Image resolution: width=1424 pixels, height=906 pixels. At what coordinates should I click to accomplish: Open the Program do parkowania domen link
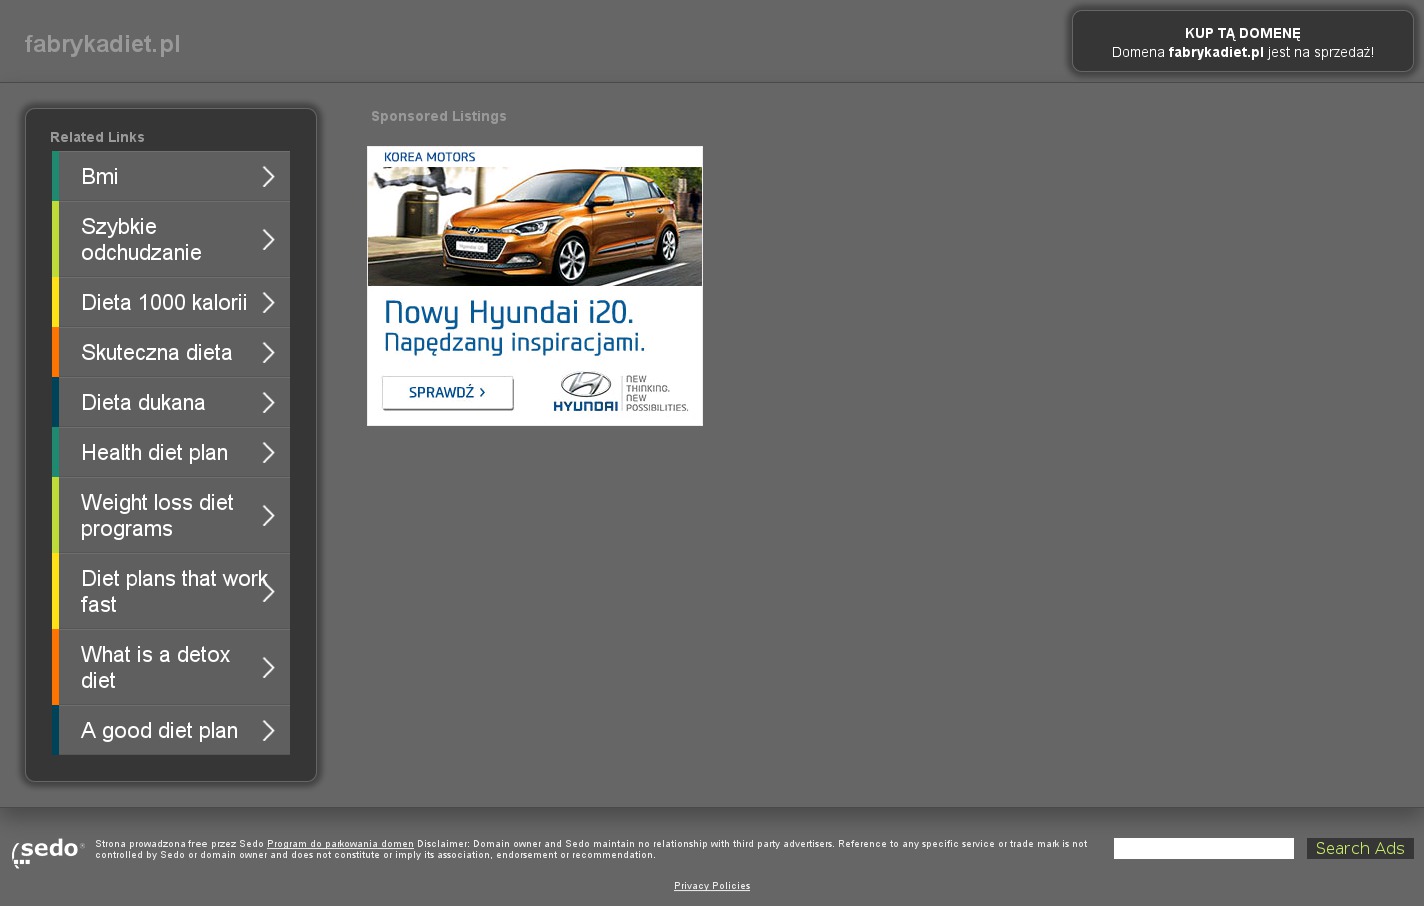click(340, 844)
